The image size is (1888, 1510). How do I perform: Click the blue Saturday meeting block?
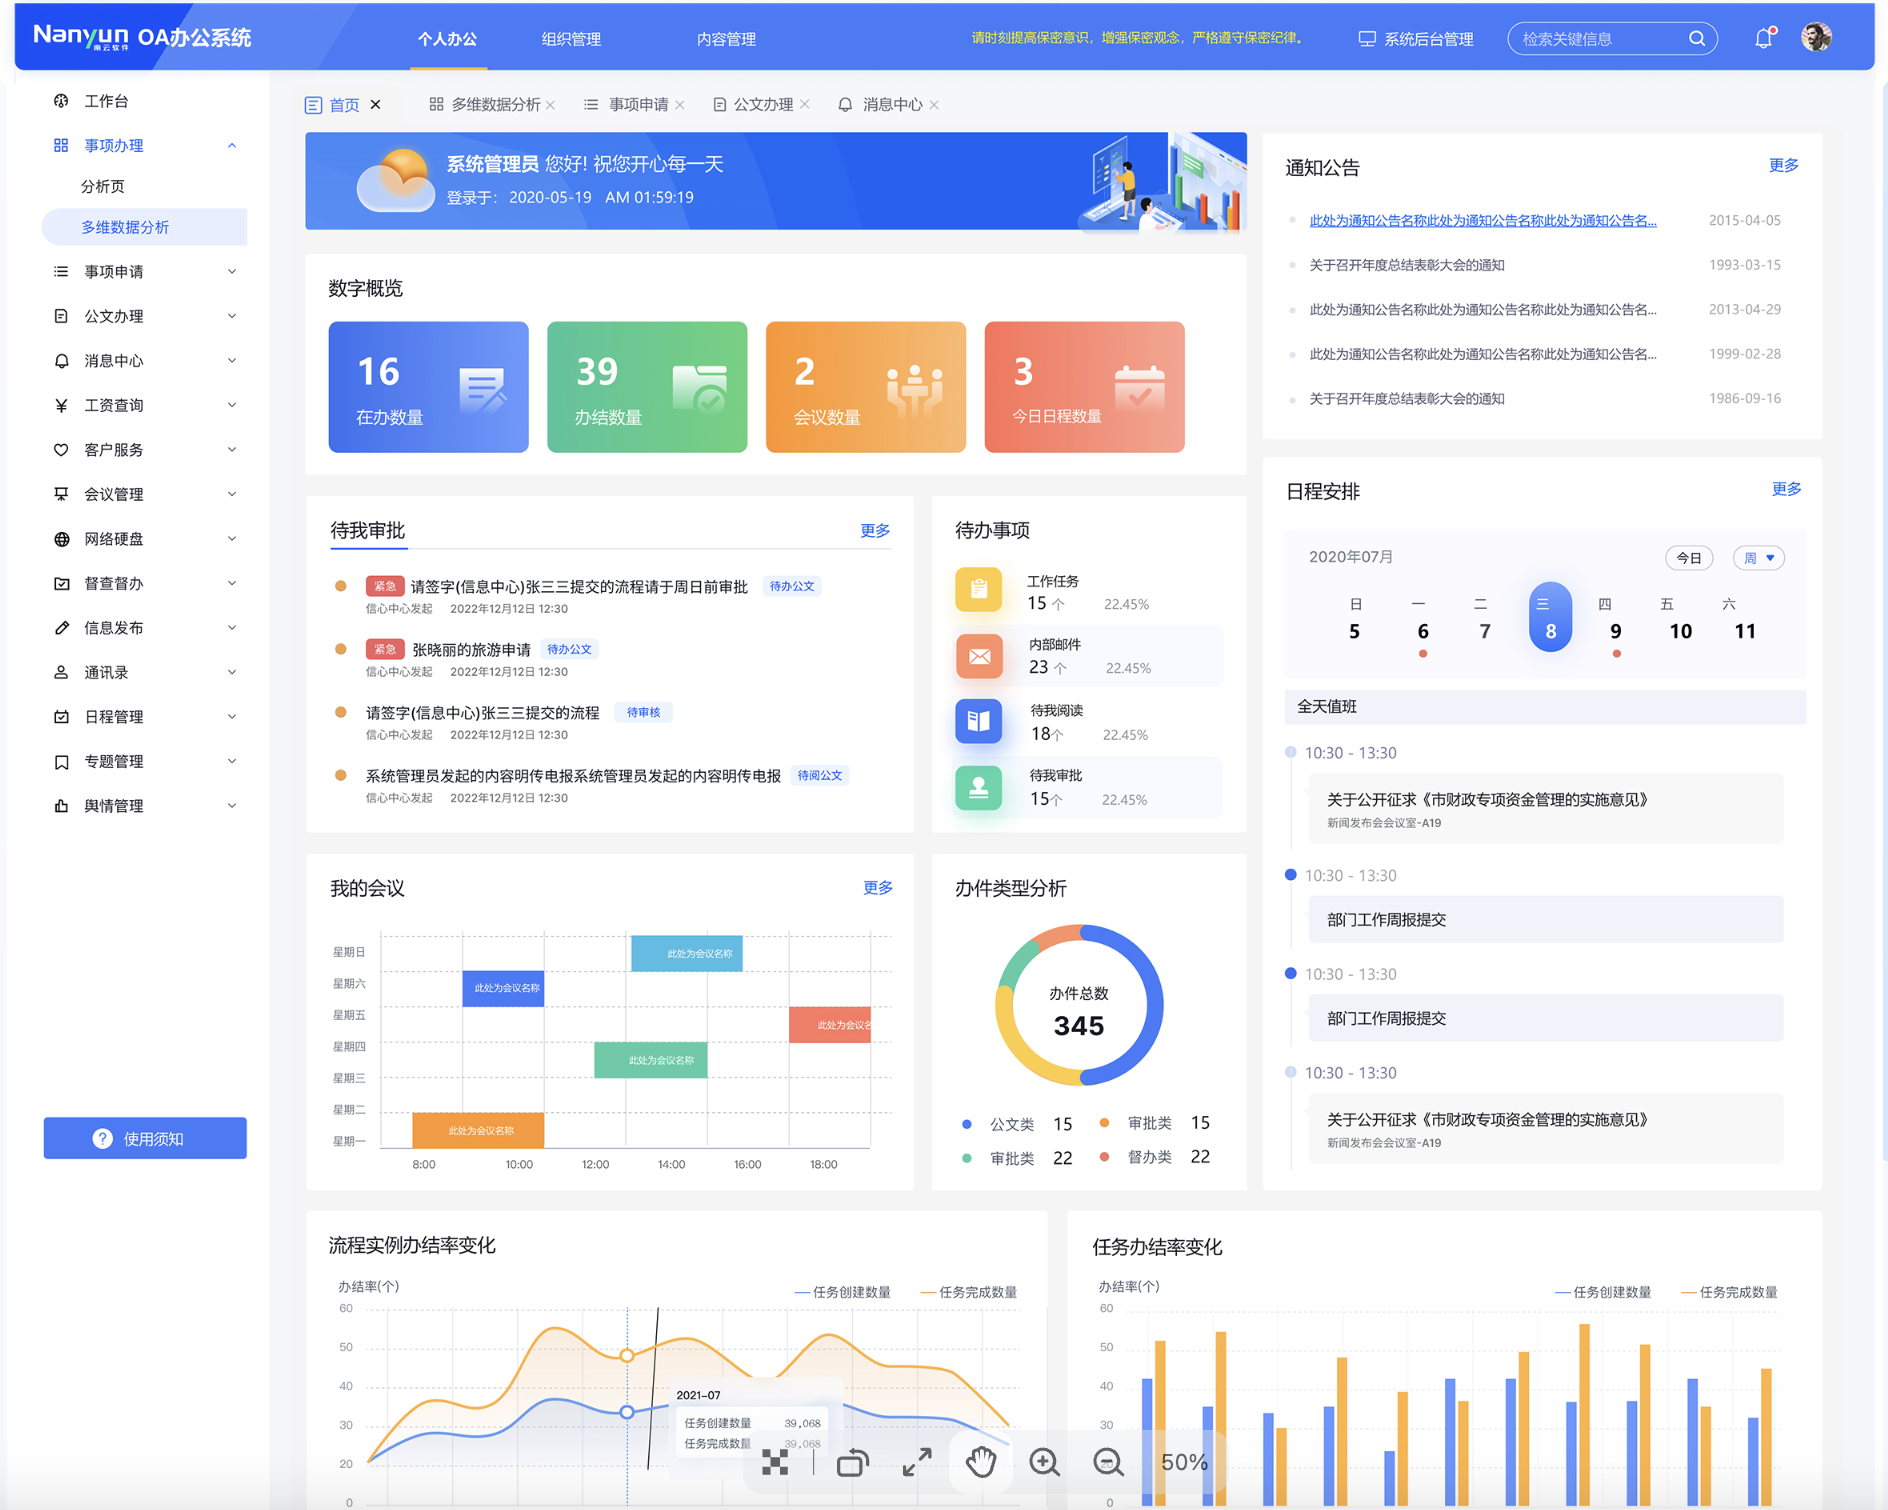pos(503,988)
